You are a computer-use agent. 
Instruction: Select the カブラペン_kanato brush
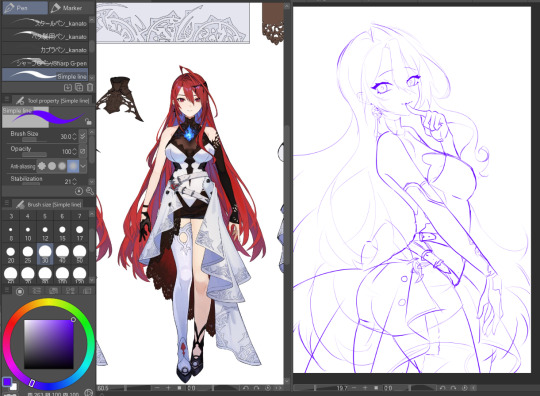pyautogui.click(x=45, y=50)
